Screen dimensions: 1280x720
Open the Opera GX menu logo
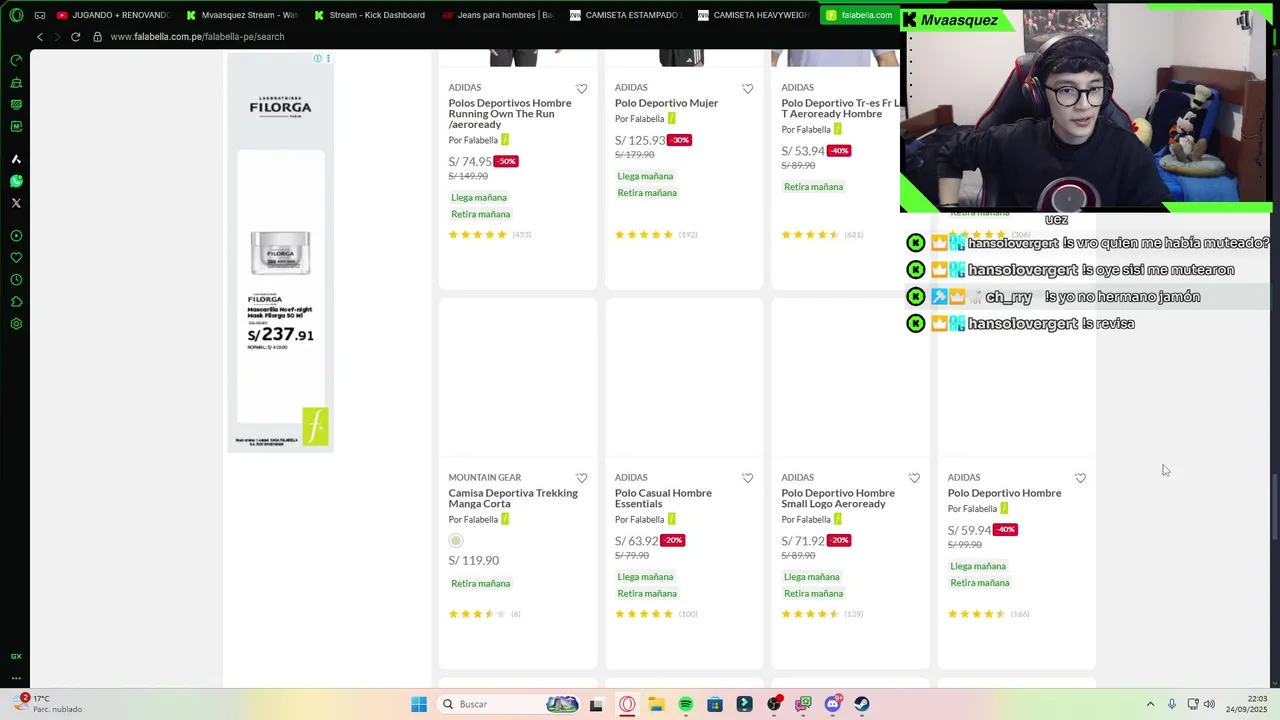[x=16, y=15]
